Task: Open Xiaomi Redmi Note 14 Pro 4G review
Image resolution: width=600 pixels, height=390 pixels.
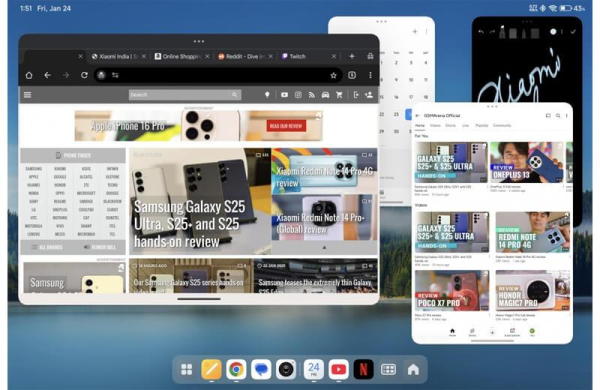Action: click(324, 171)
